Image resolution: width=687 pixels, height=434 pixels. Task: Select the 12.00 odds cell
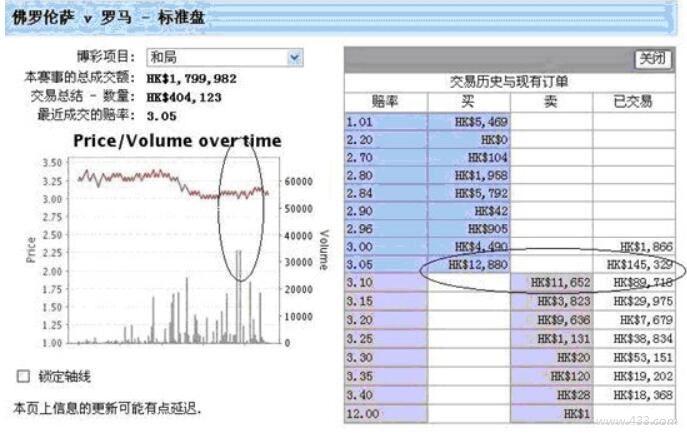click(385, 413)
